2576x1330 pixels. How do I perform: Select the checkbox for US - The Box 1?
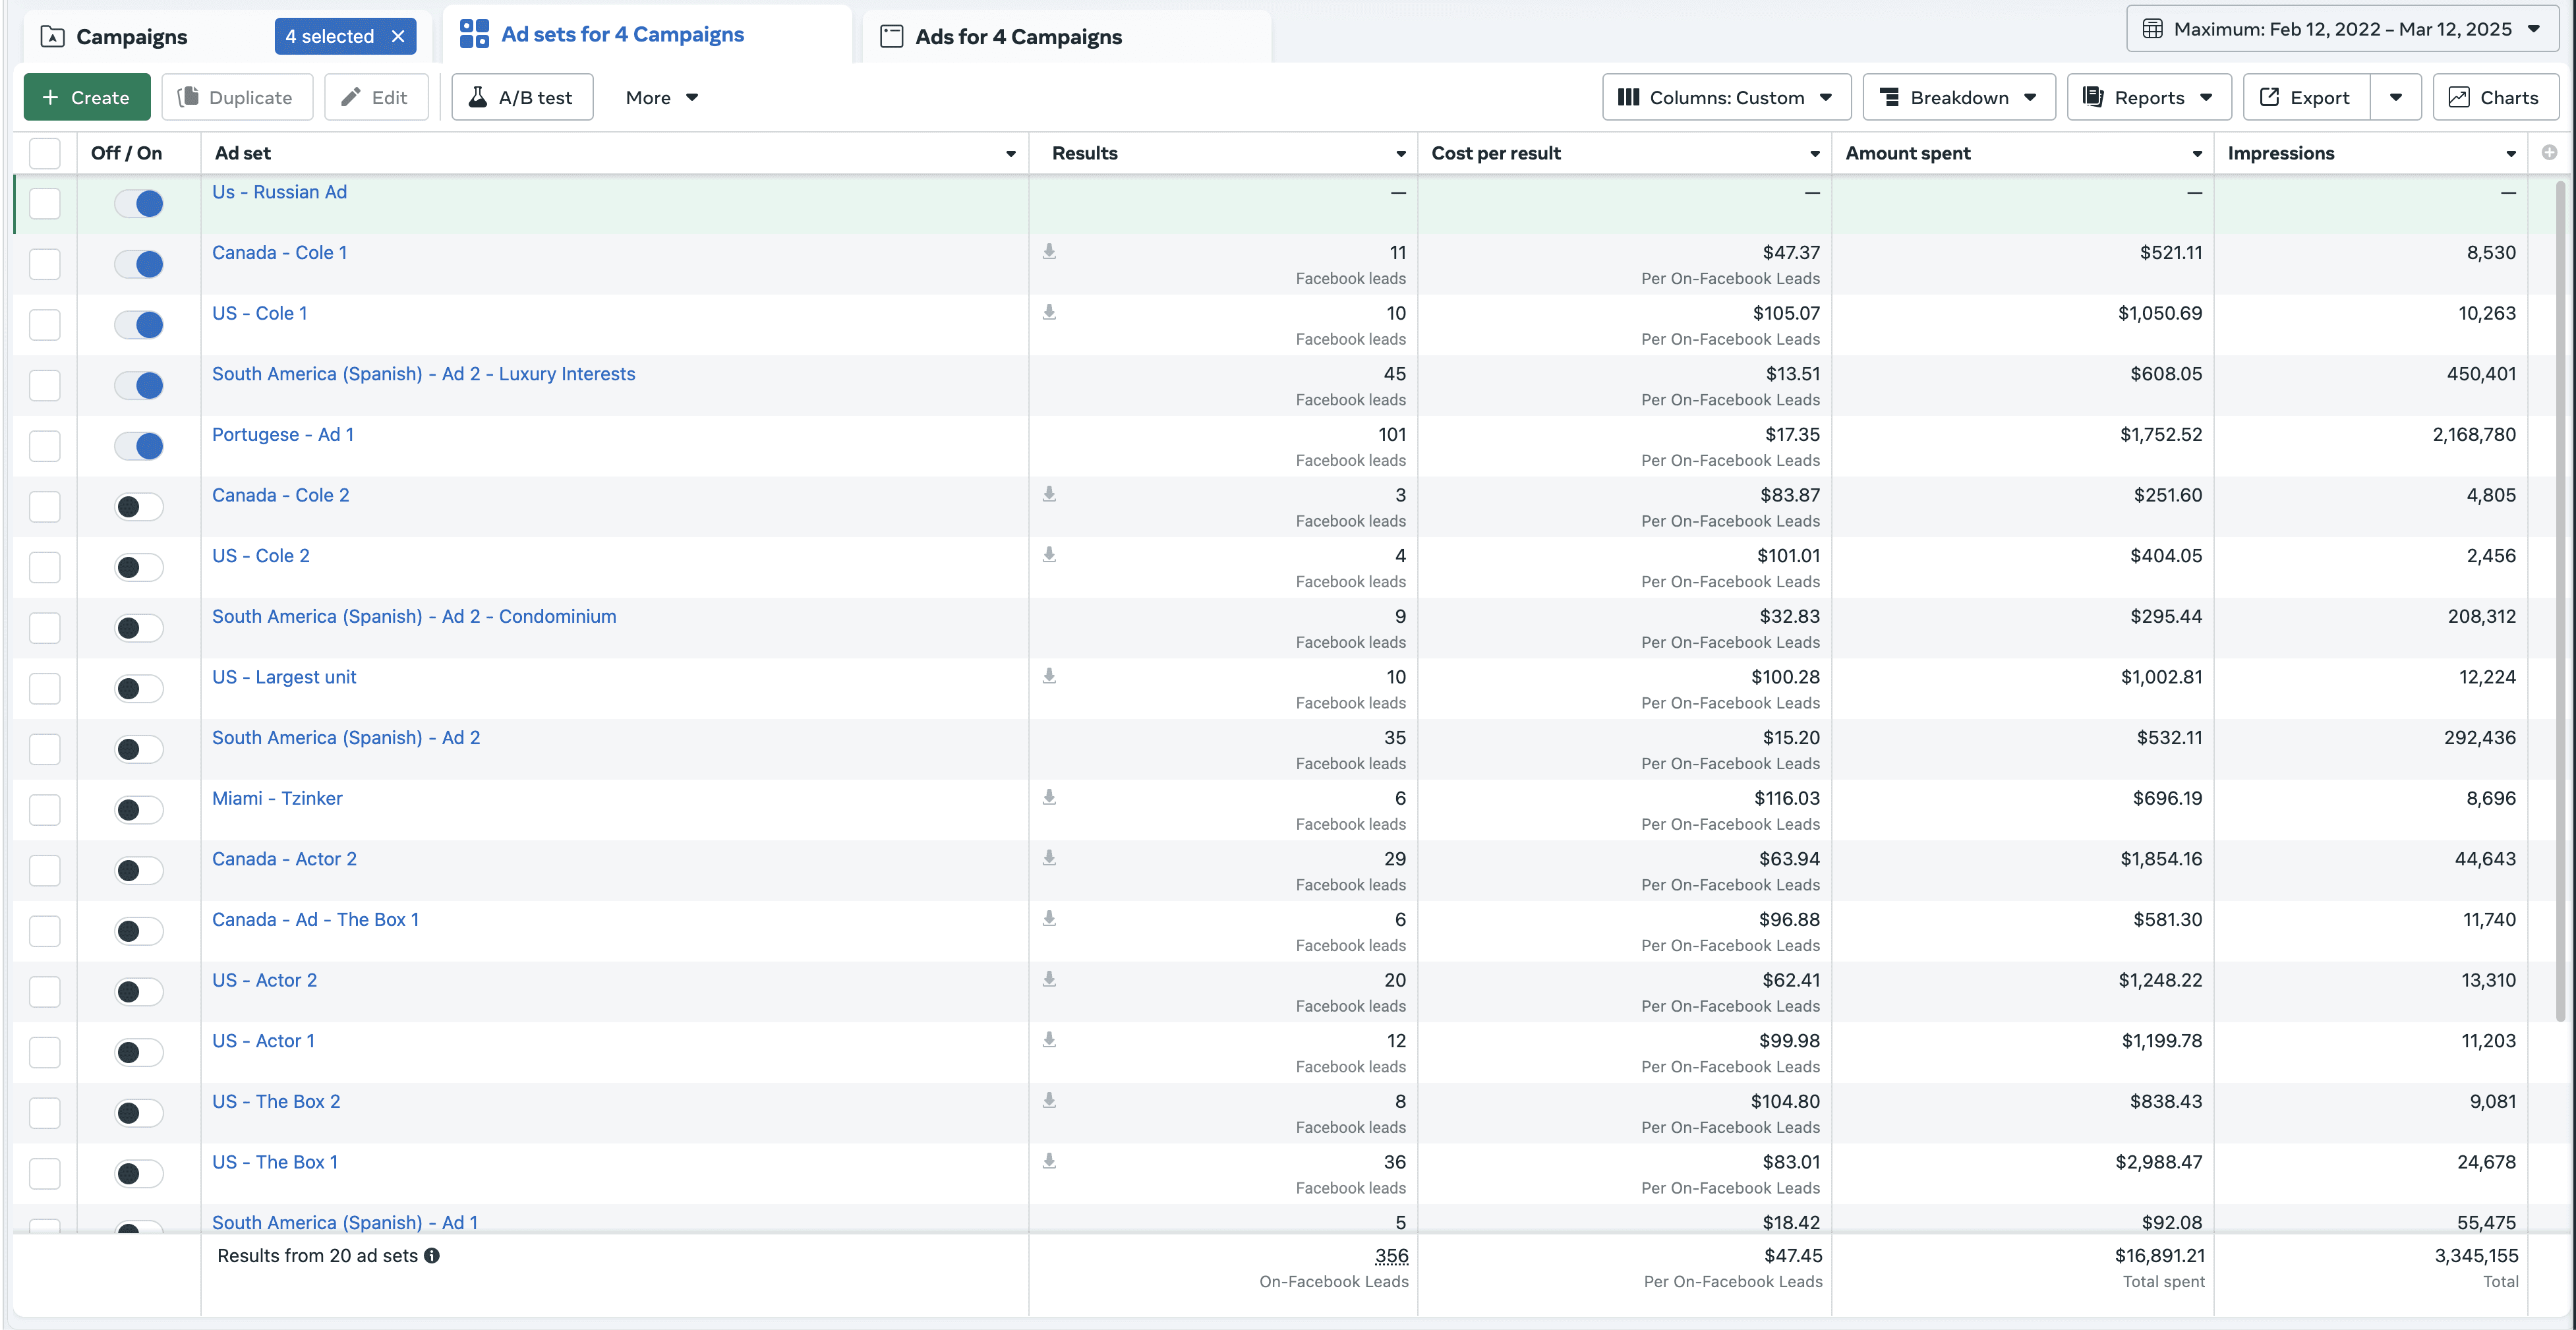[45, 1174]
